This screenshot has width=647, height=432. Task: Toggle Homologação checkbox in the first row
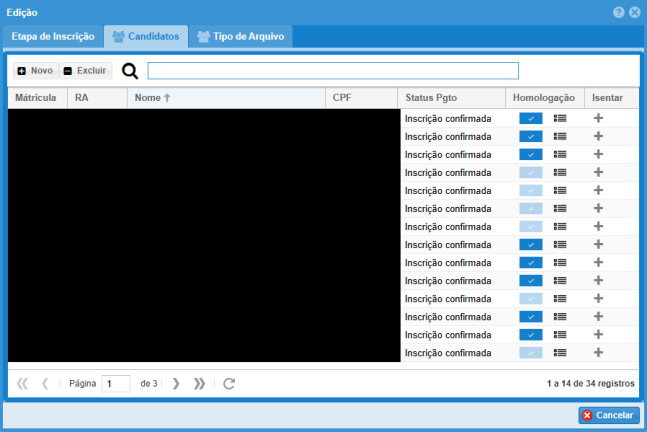coord(530,118)
